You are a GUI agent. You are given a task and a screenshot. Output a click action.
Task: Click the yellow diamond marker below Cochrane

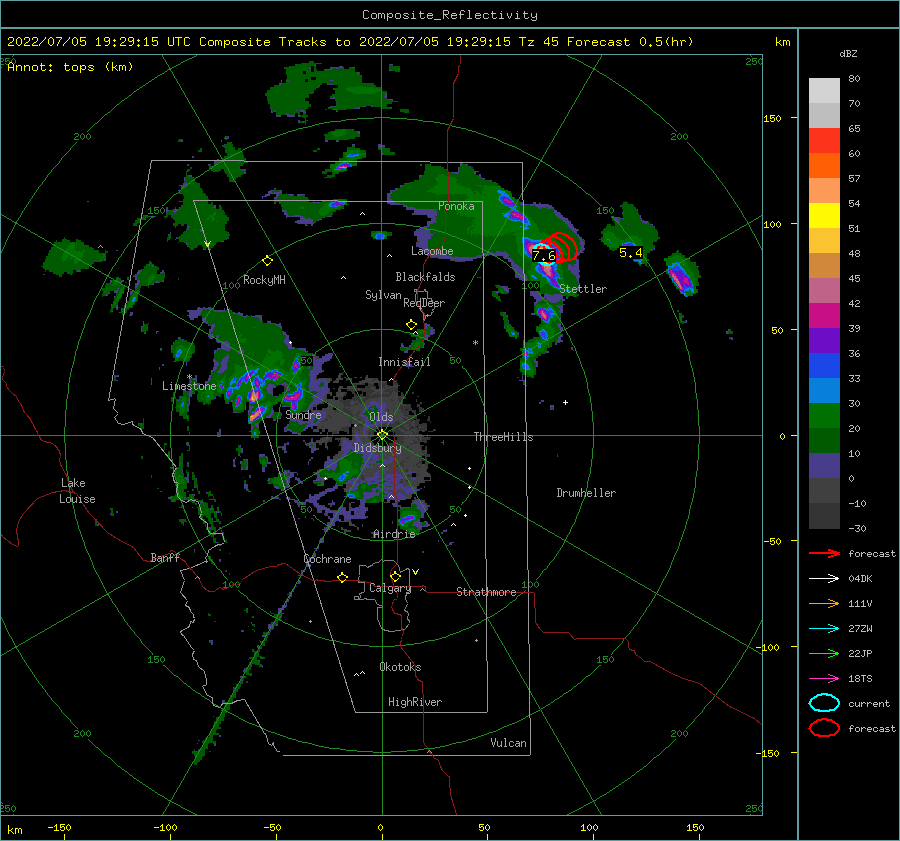click(342, 577)
